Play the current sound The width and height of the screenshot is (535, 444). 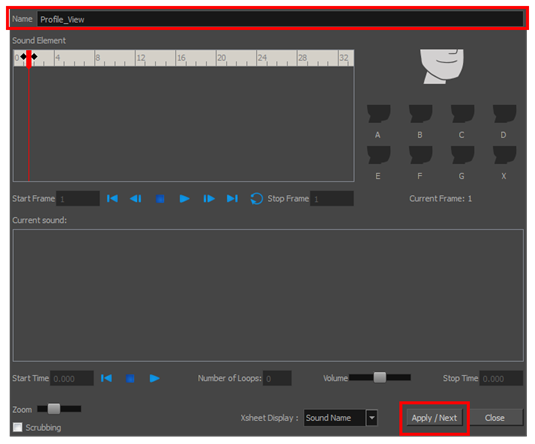click(x=154, y=378)
